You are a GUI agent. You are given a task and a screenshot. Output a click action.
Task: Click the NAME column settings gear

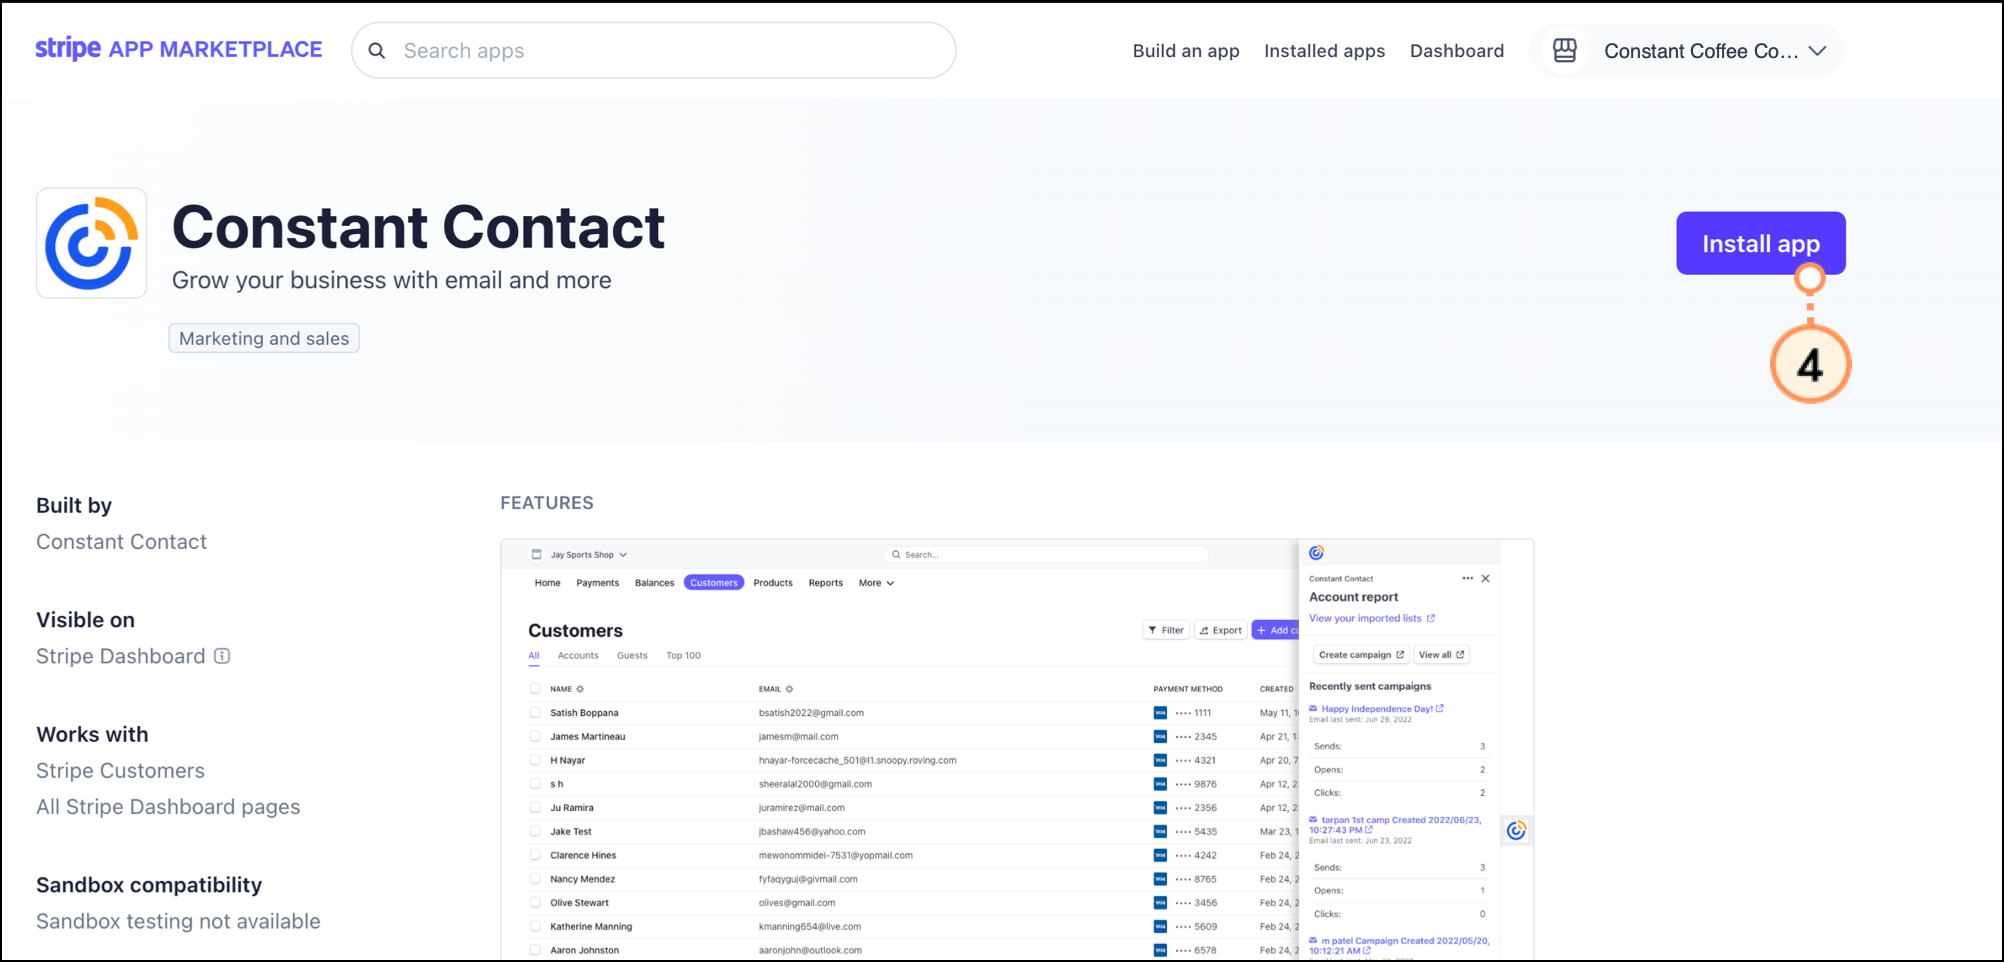point(580,689)
